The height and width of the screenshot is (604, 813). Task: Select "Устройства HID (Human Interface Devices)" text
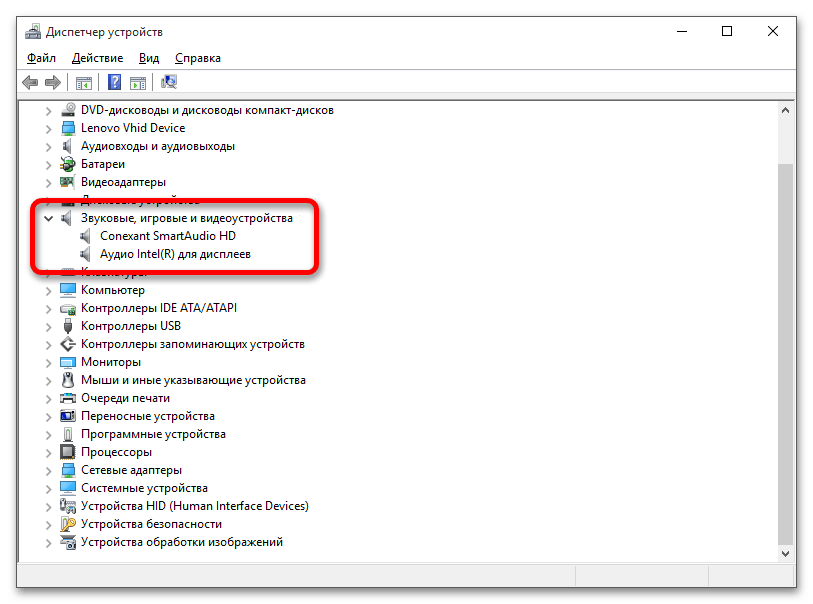(195, 506)
